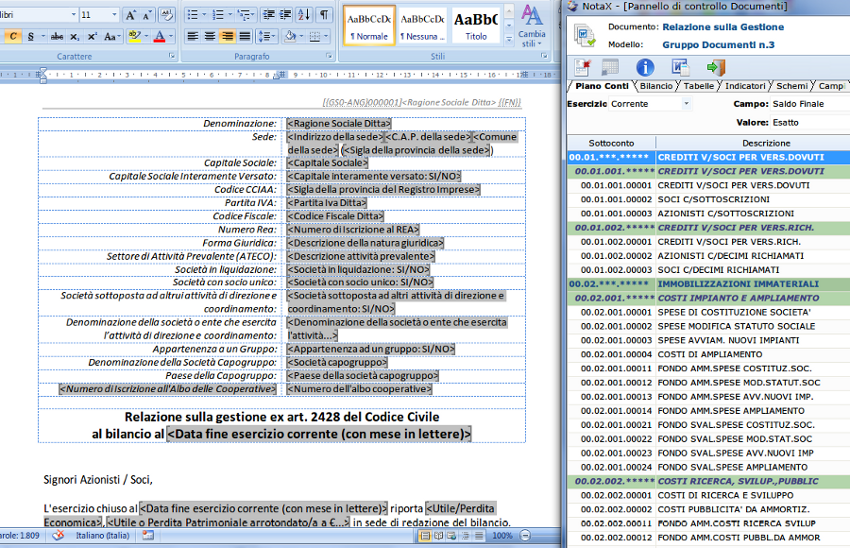Image resolution: width=850 pixels, height=548 pixels.
Task: Switch to the Bilancio tab
Action: click(x=656, y=86)
